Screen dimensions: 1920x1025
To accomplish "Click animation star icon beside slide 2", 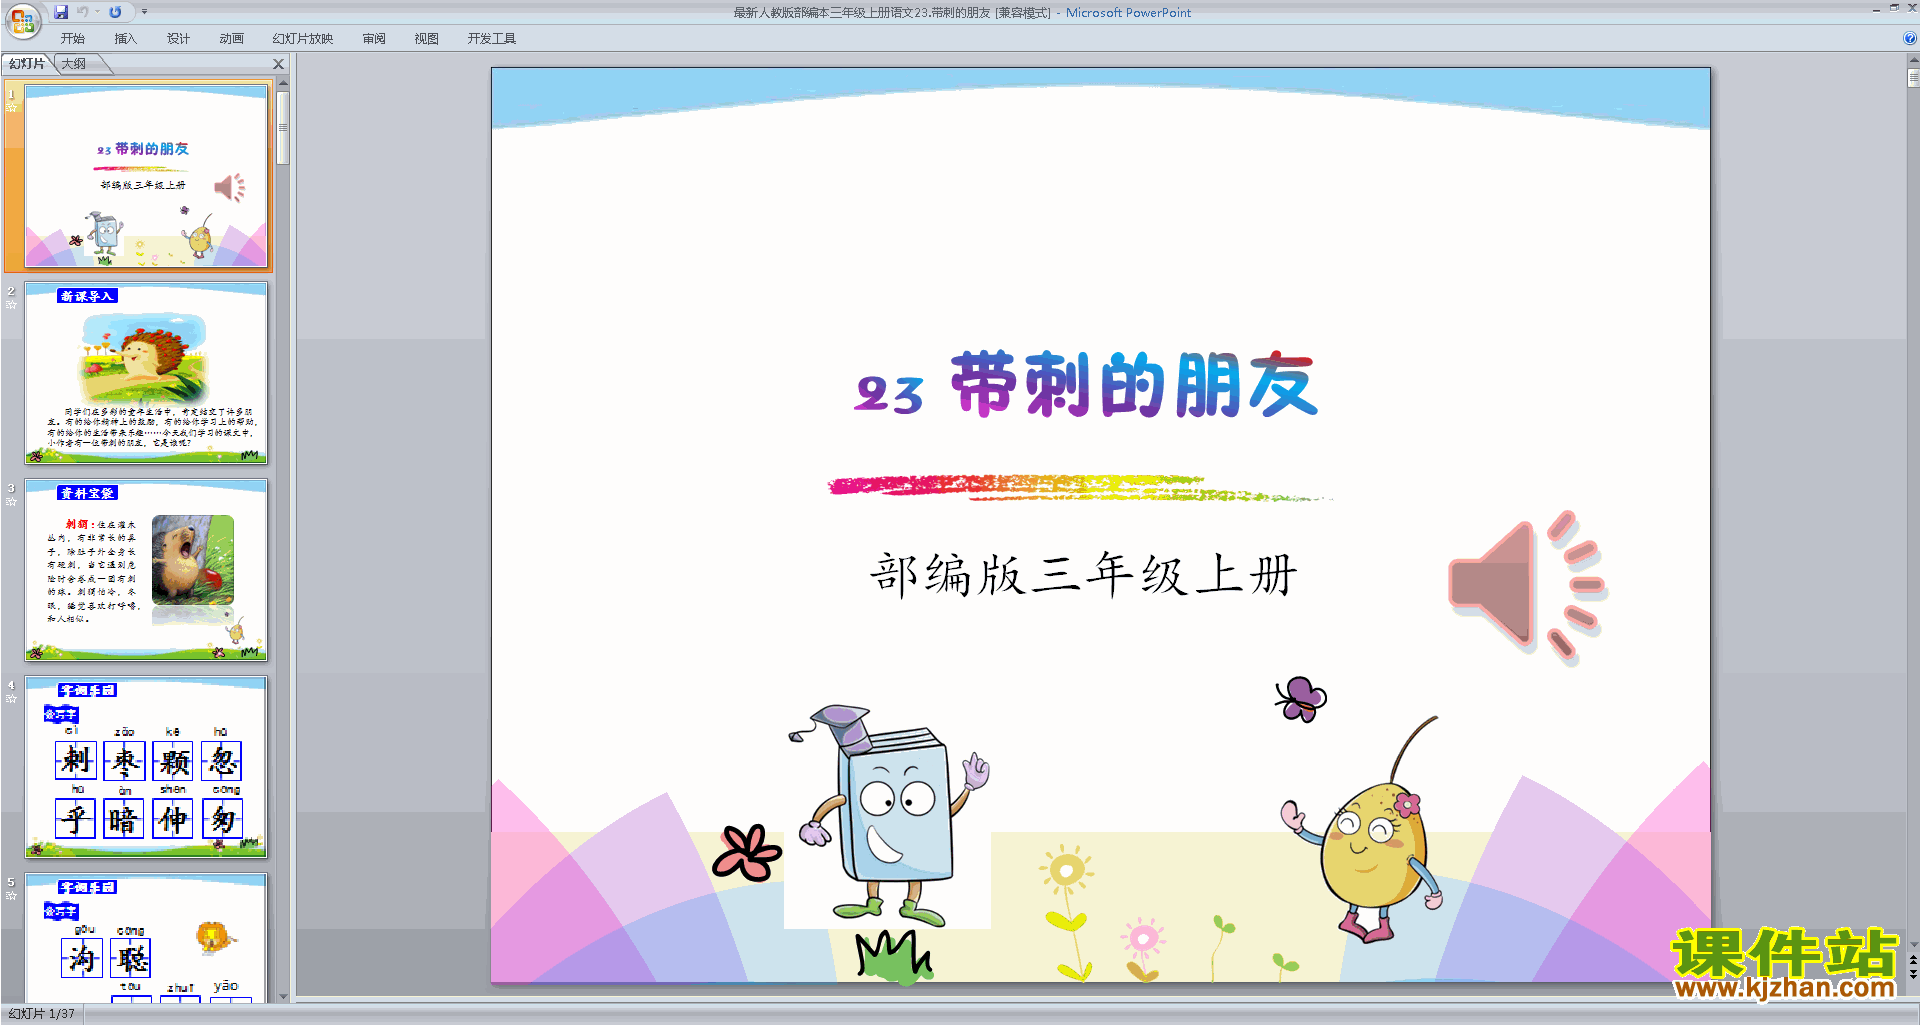I will (x=12, y=304).
